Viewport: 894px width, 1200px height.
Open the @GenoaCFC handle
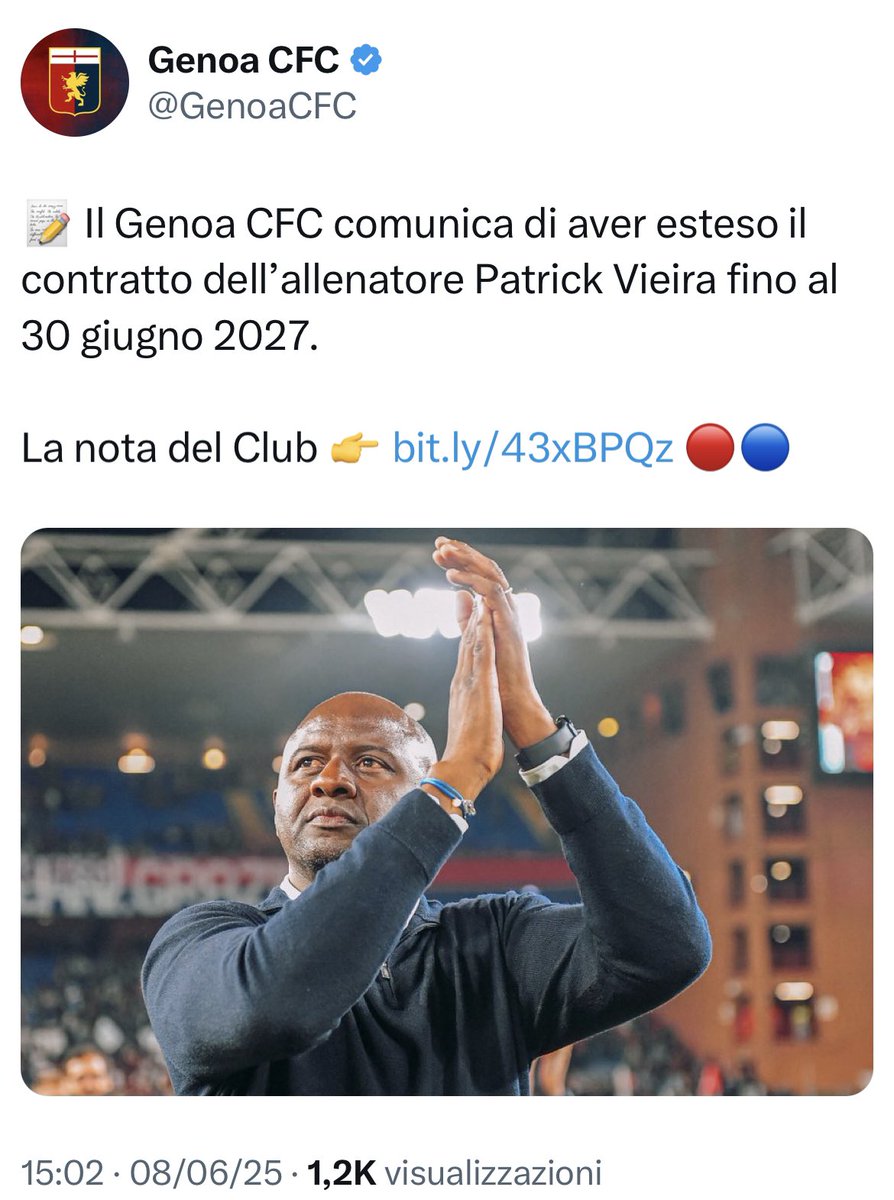tap(252, 107)
